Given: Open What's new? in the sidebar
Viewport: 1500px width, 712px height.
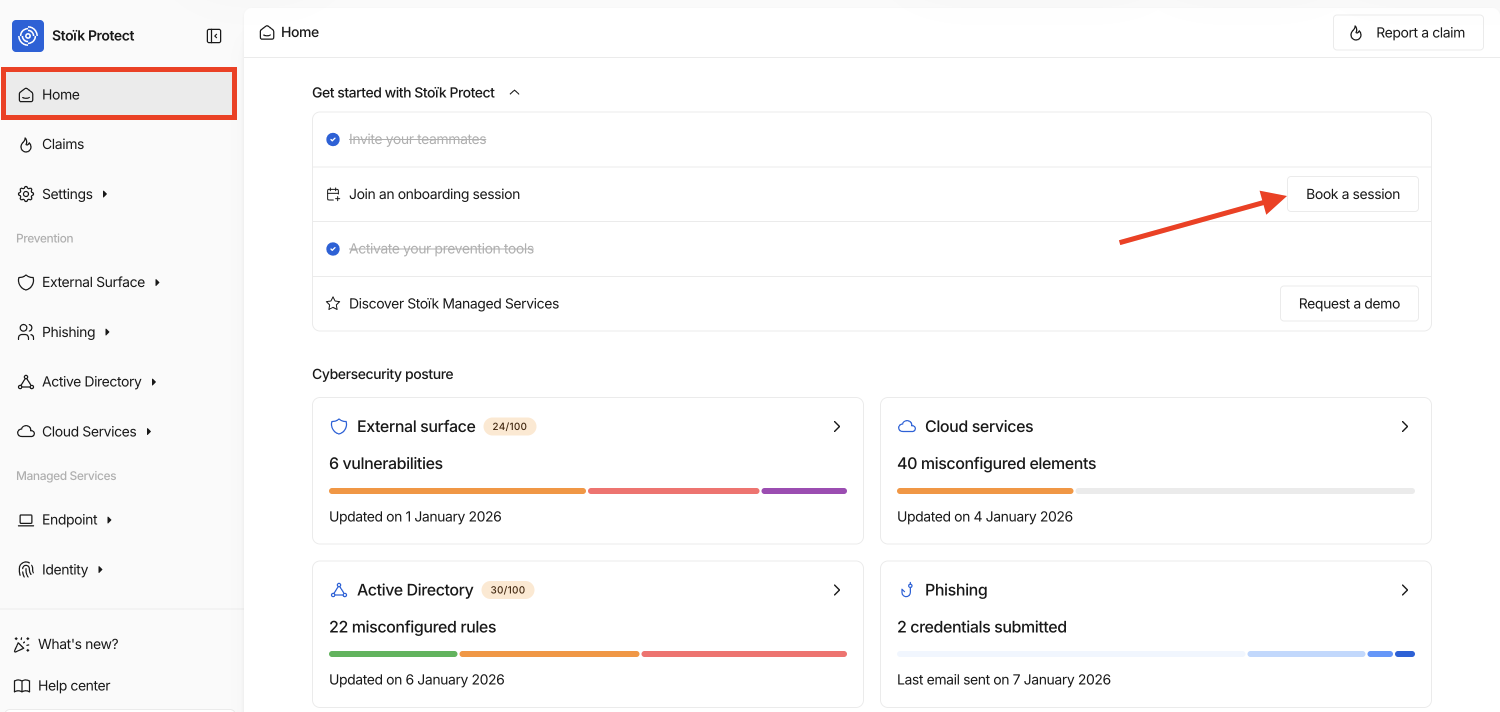Looking at the screenshot, I should point(78,645).
